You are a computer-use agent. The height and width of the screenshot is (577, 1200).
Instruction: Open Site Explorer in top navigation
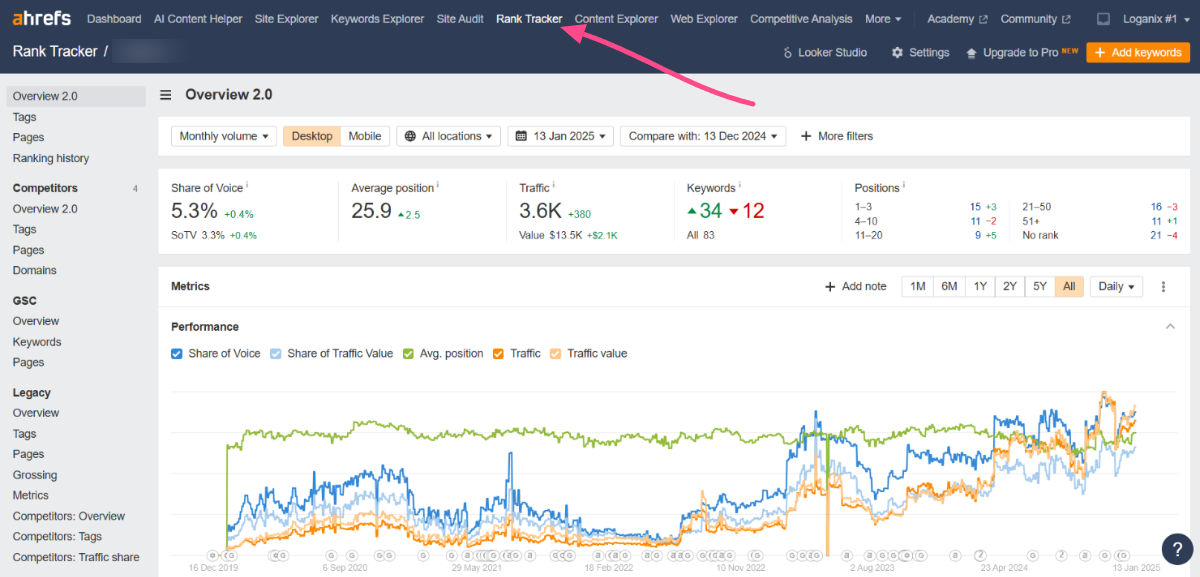point(286,19)
